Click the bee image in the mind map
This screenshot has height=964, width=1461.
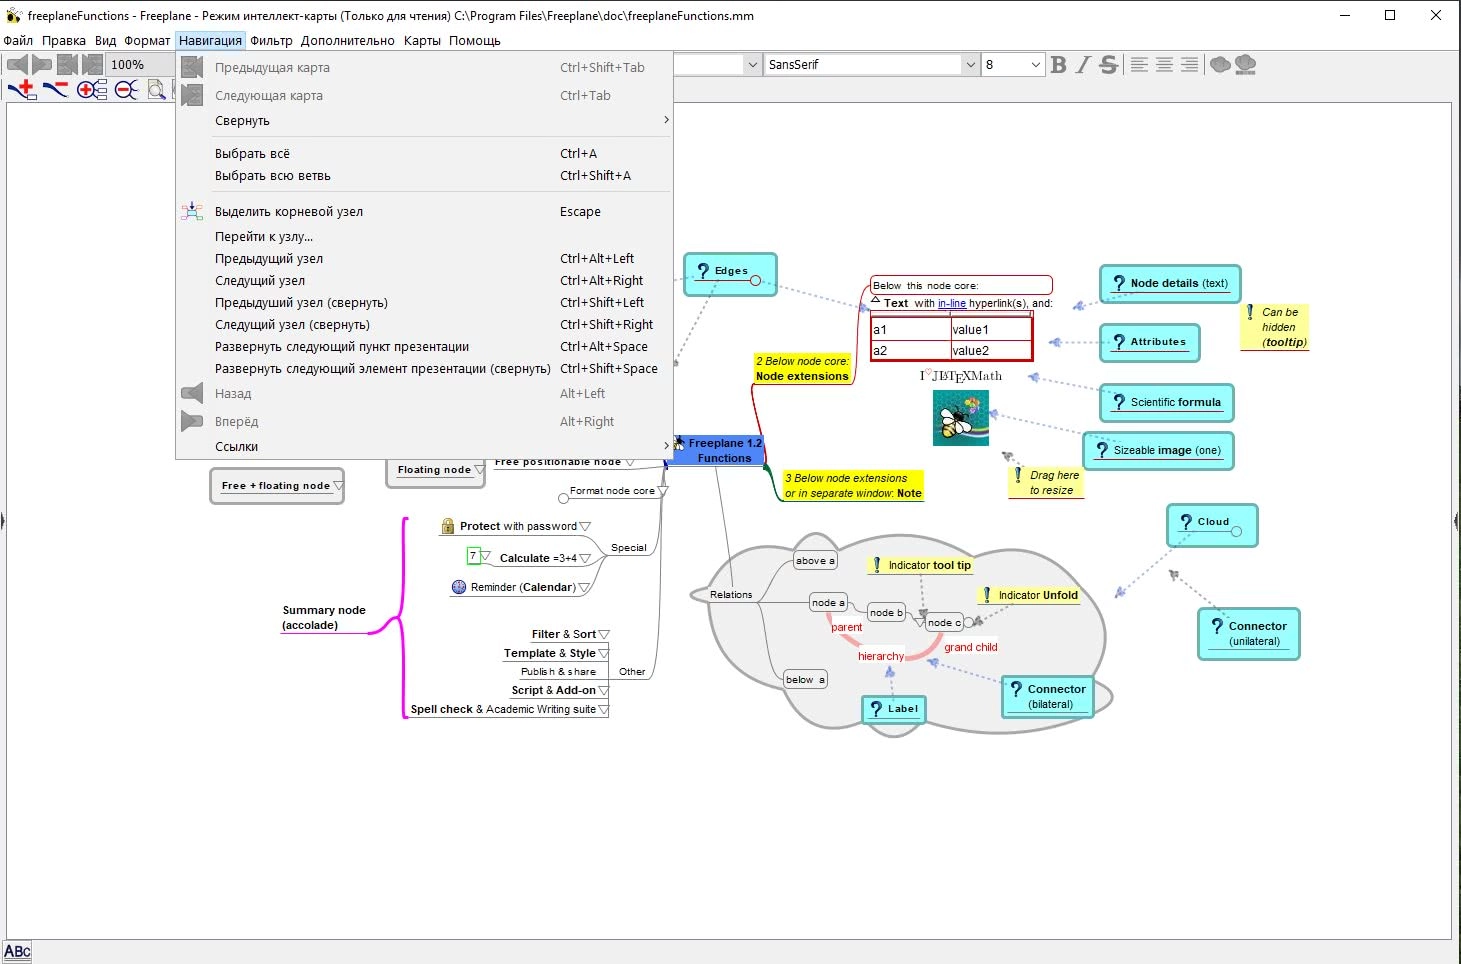tap(960, 417)
